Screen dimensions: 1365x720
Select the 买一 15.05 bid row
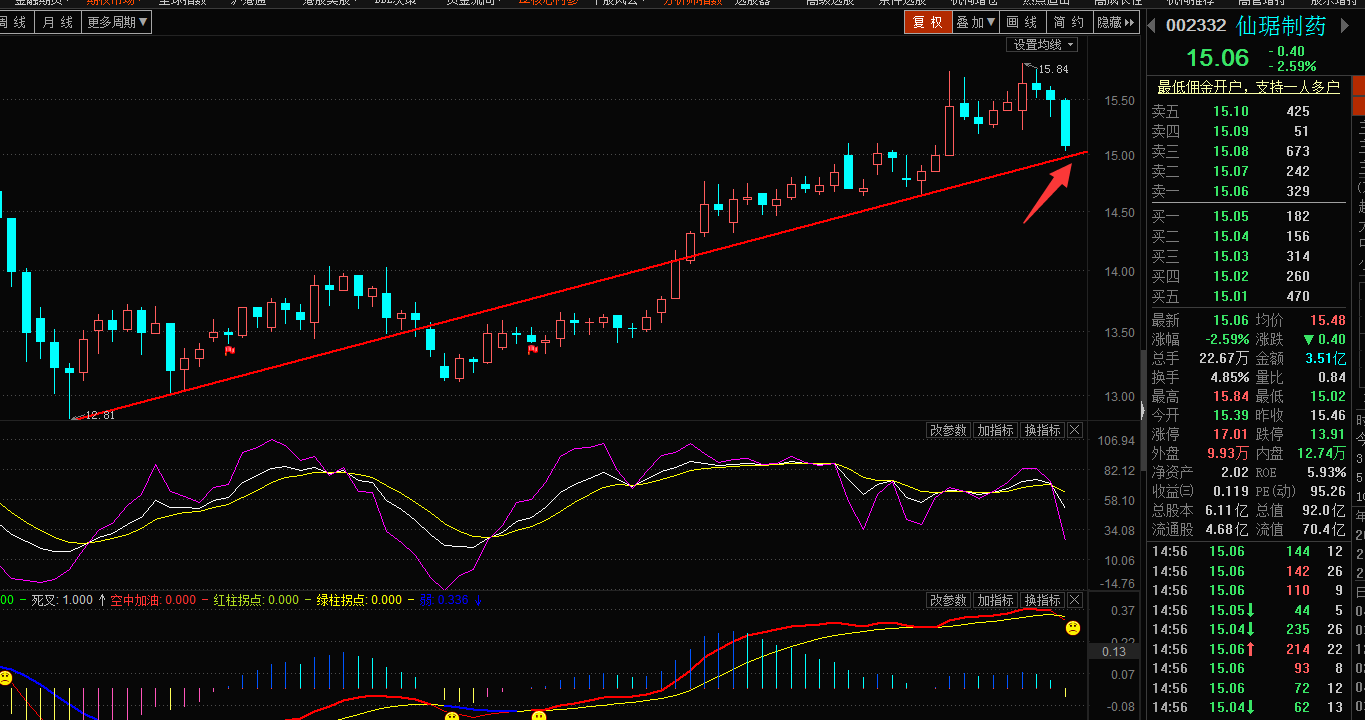1247,216
